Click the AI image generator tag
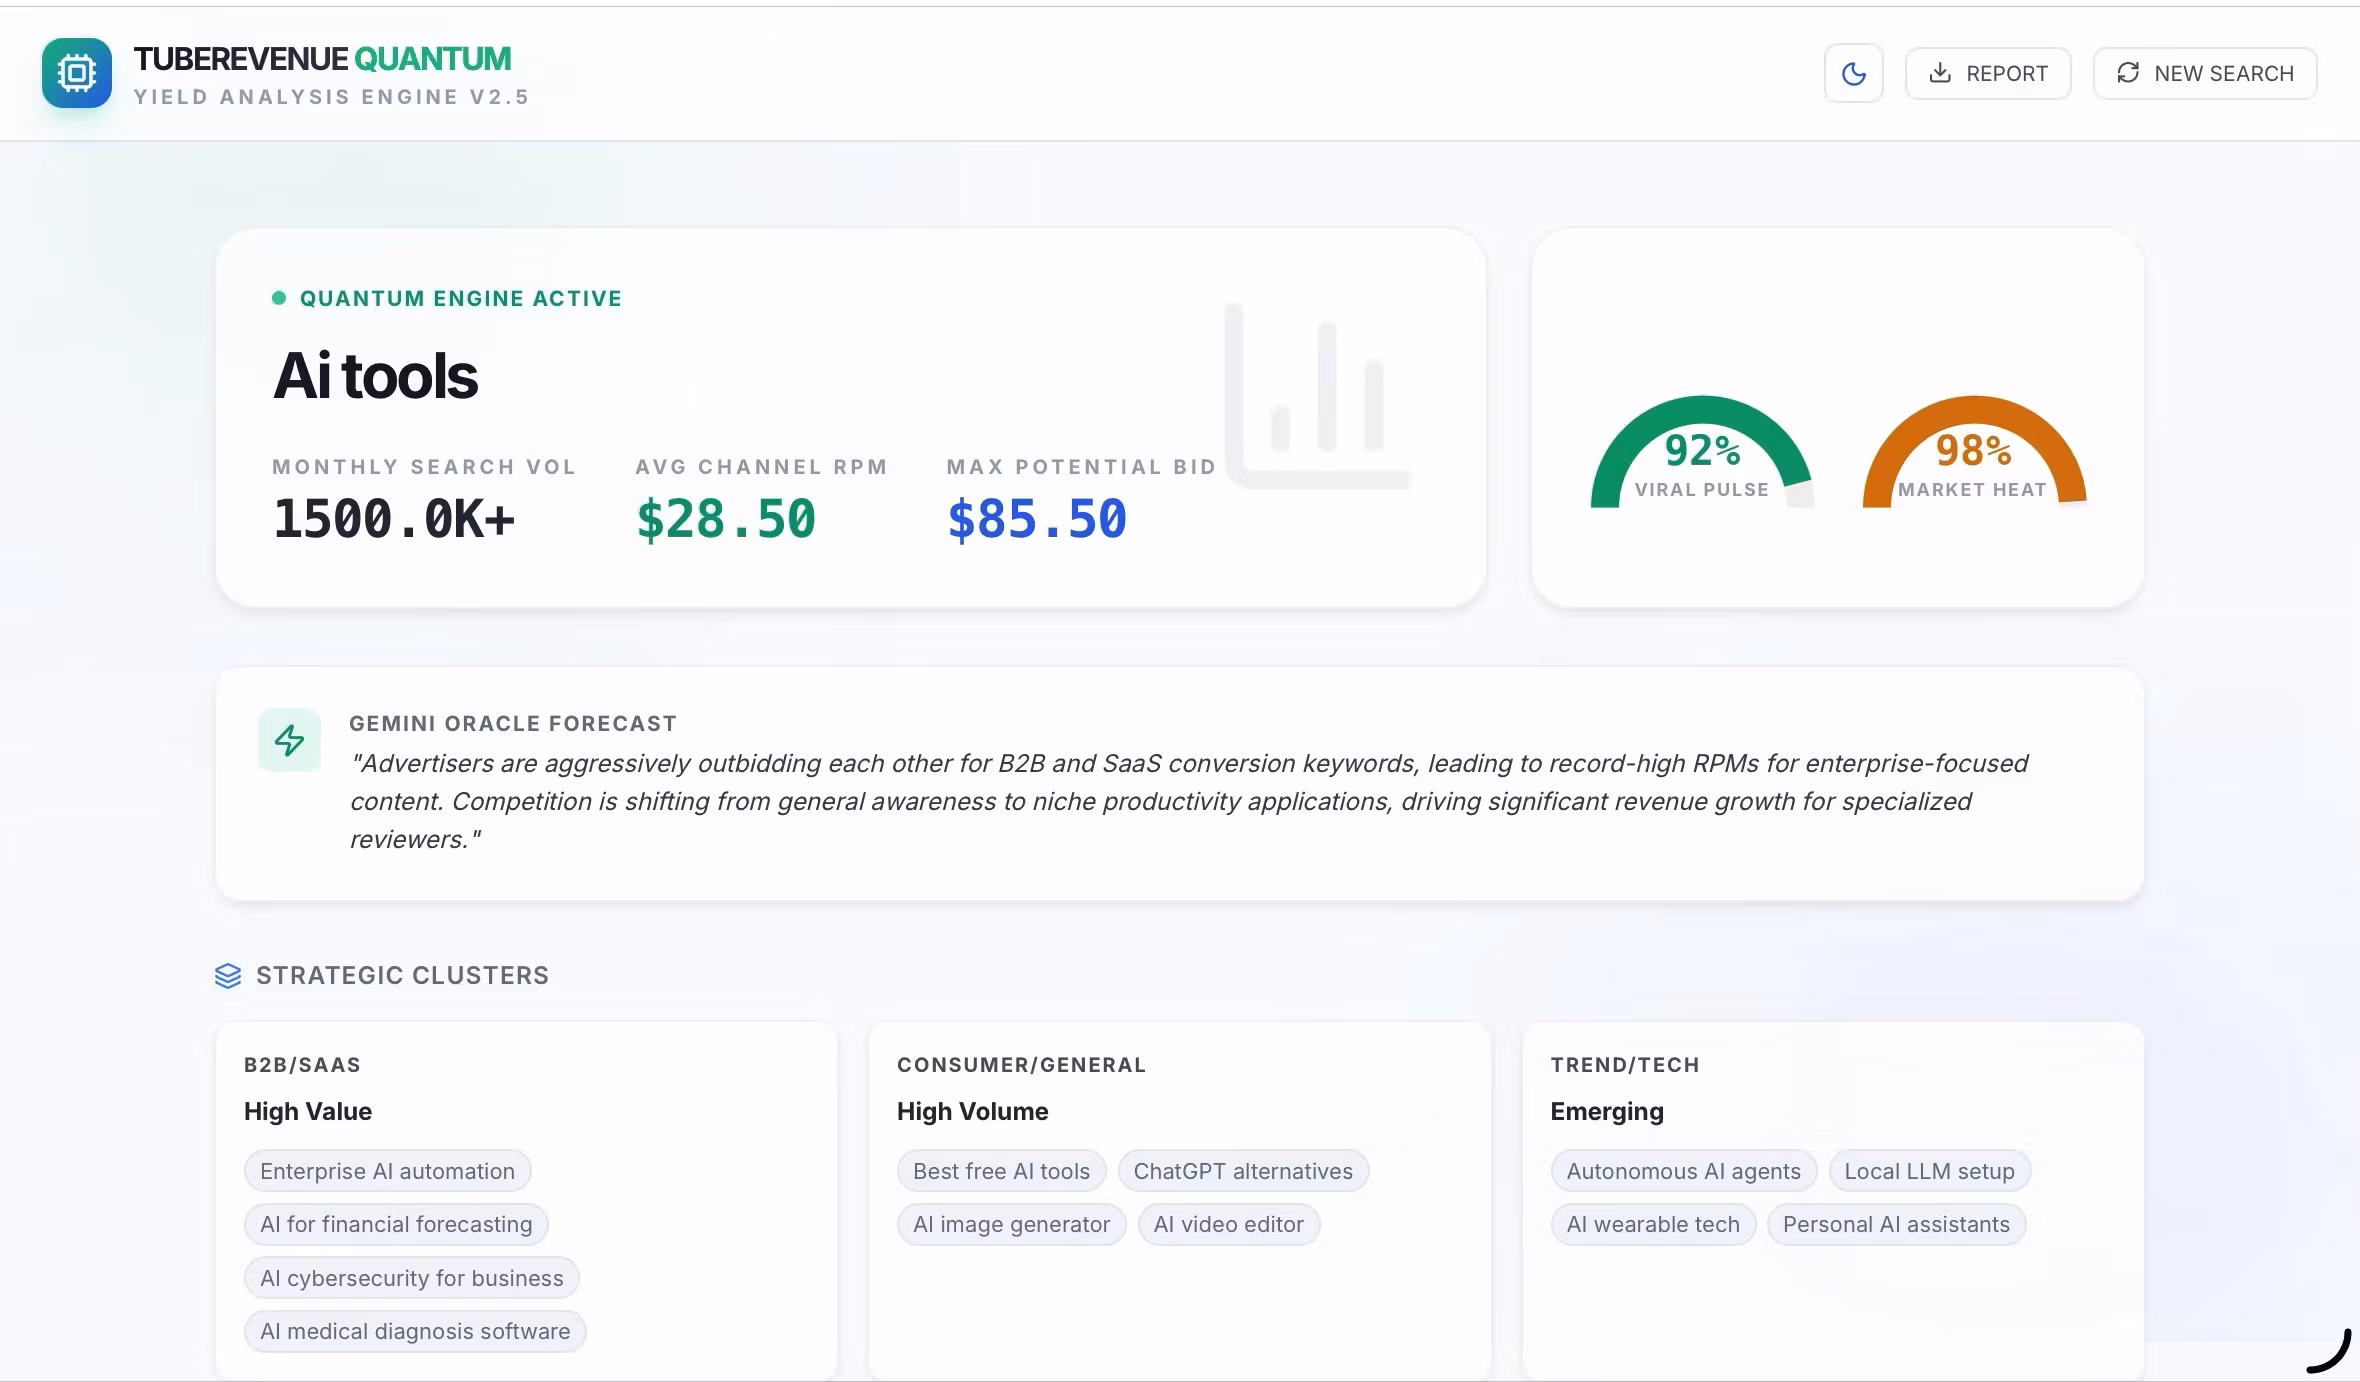The height and width of the screenshot is (1382, 2360). coord(1011,1224)
